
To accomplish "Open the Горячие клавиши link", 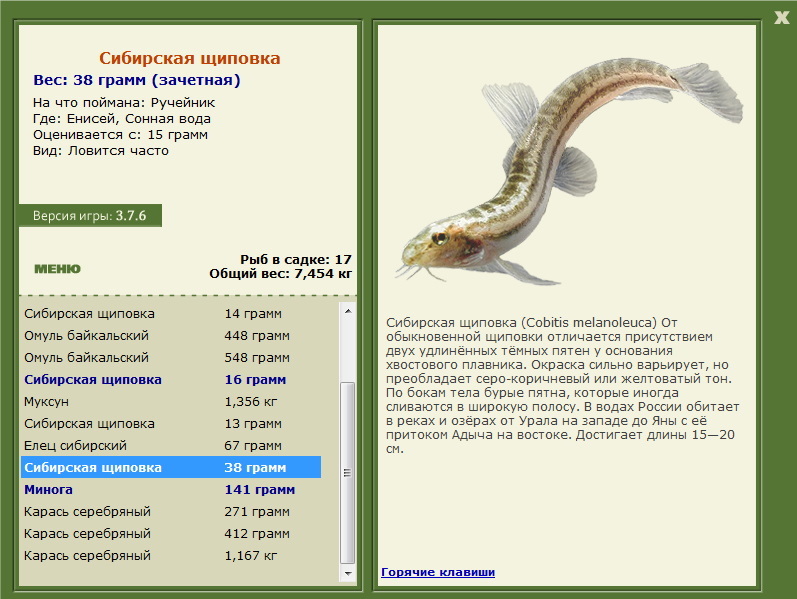I will [x=438, y=572].
